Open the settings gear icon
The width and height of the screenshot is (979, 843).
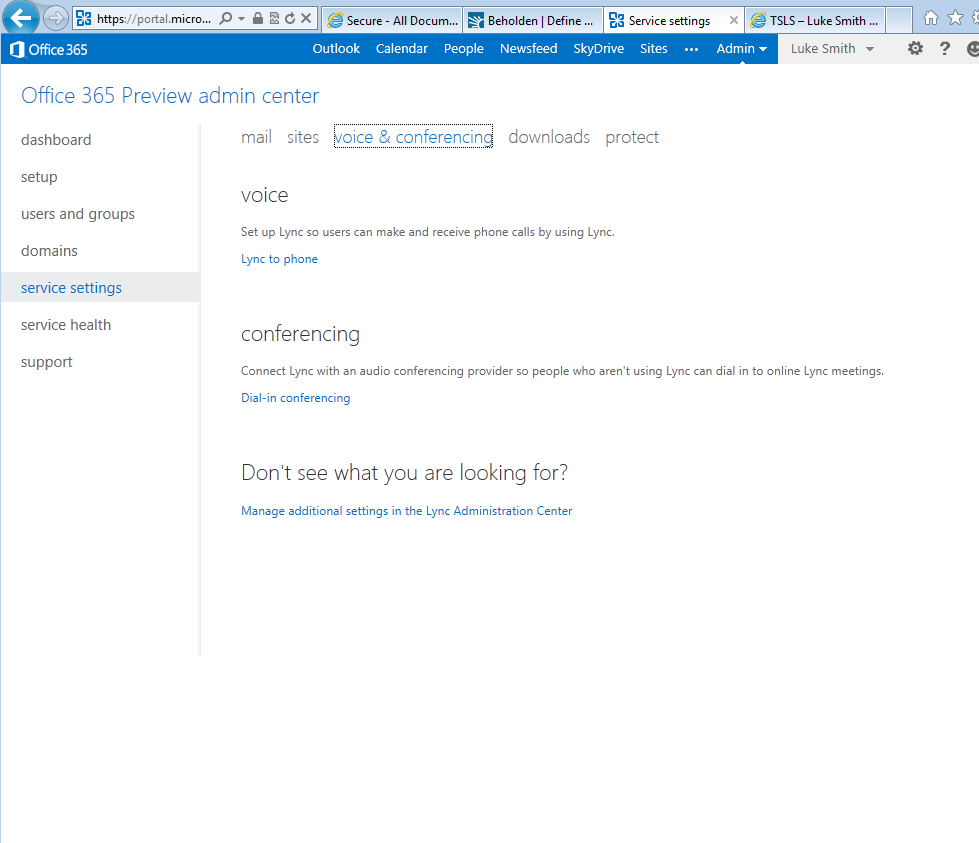pos(915,49)
